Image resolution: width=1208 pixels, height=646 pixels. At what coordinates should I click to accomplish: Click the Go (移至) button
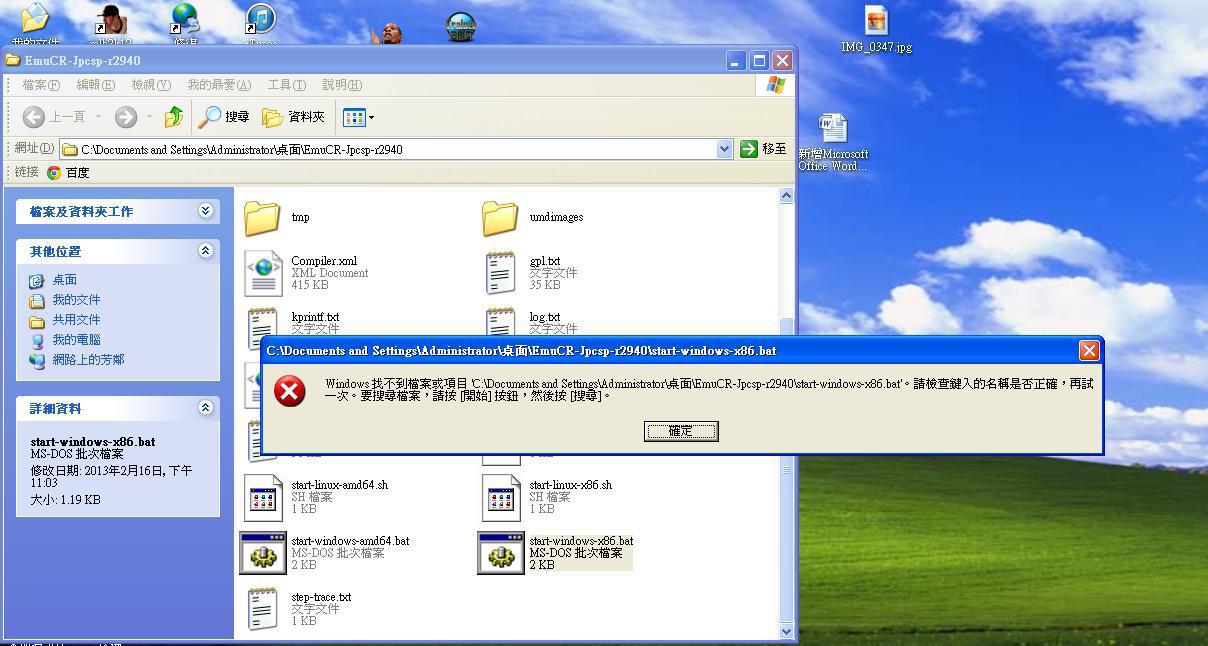pos(763,149)
